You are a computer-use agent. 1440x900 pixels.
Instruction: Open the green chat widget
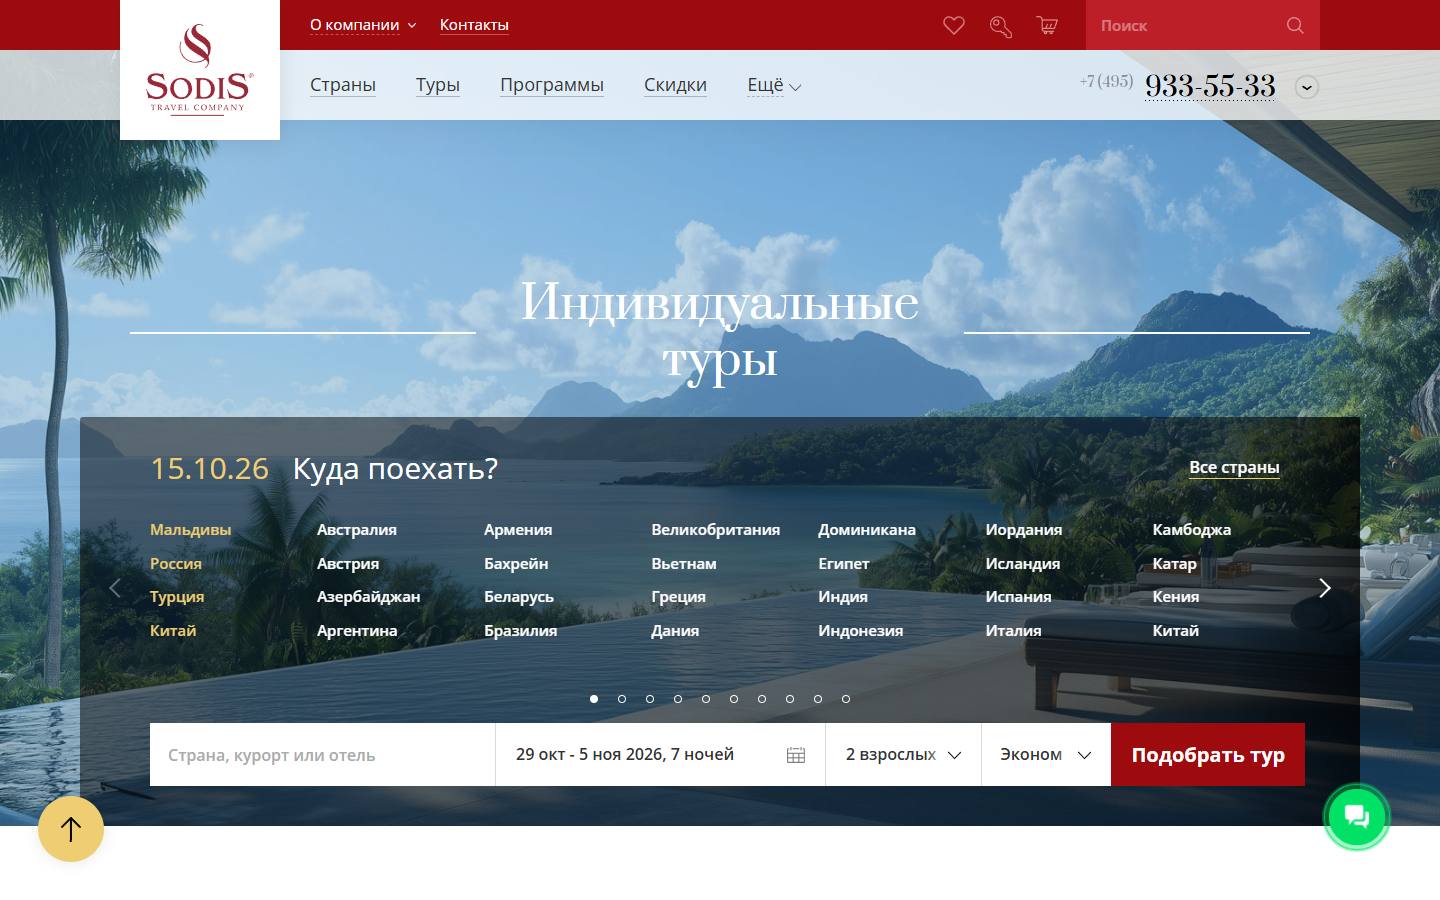tap(1357, 817)
